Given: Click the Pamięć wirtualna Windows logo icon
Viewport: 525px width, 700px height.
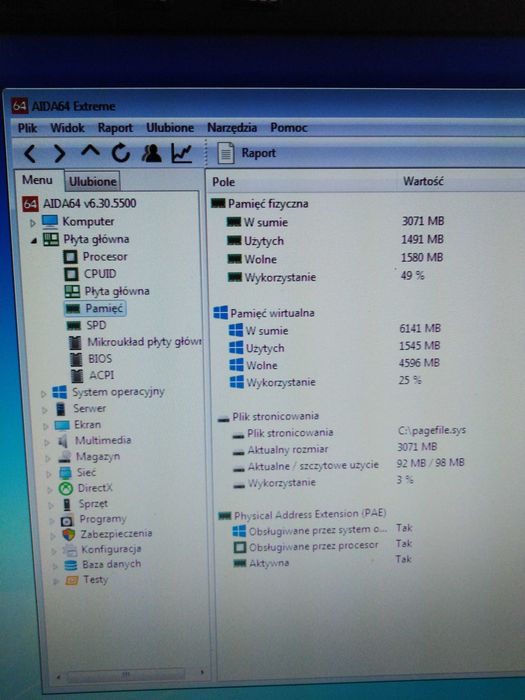Looking at the screenshot, I should [x=221, y=313].
